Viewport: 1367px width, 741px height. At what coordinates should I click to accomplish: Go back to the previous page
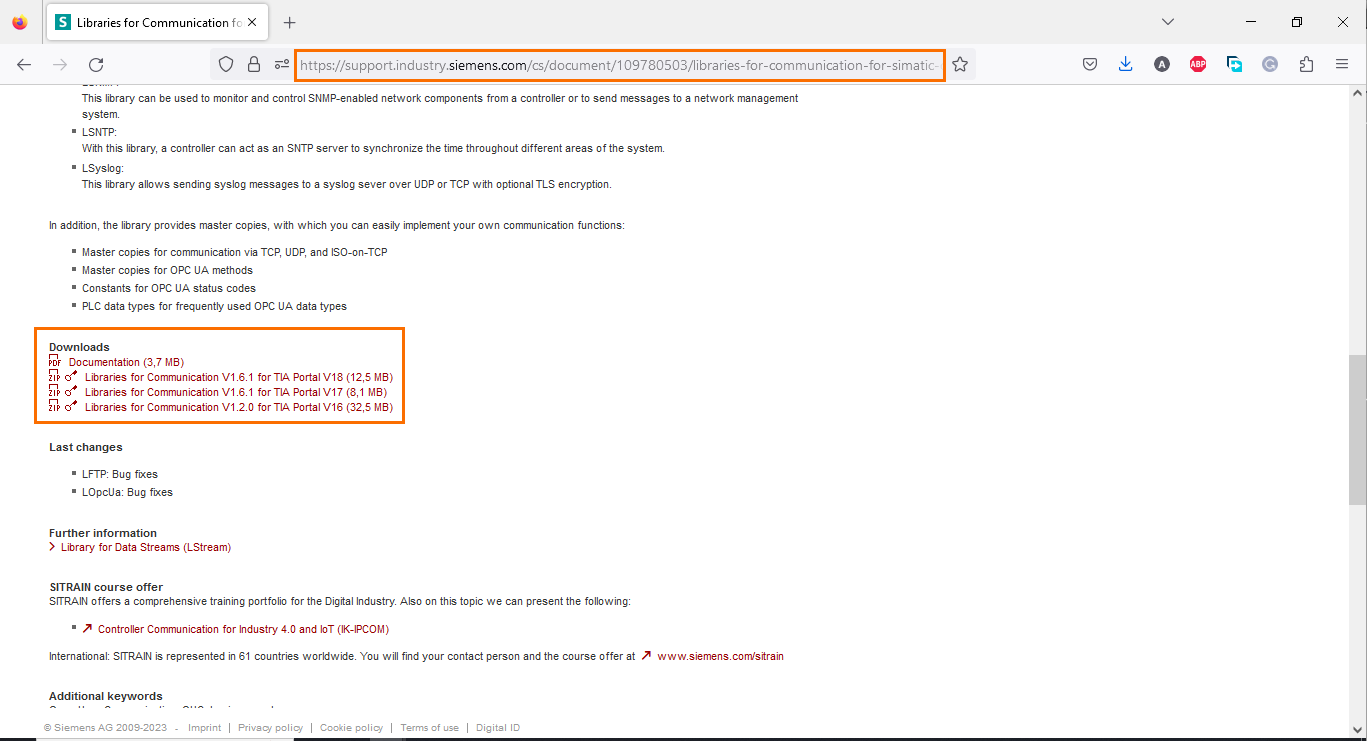24,64
